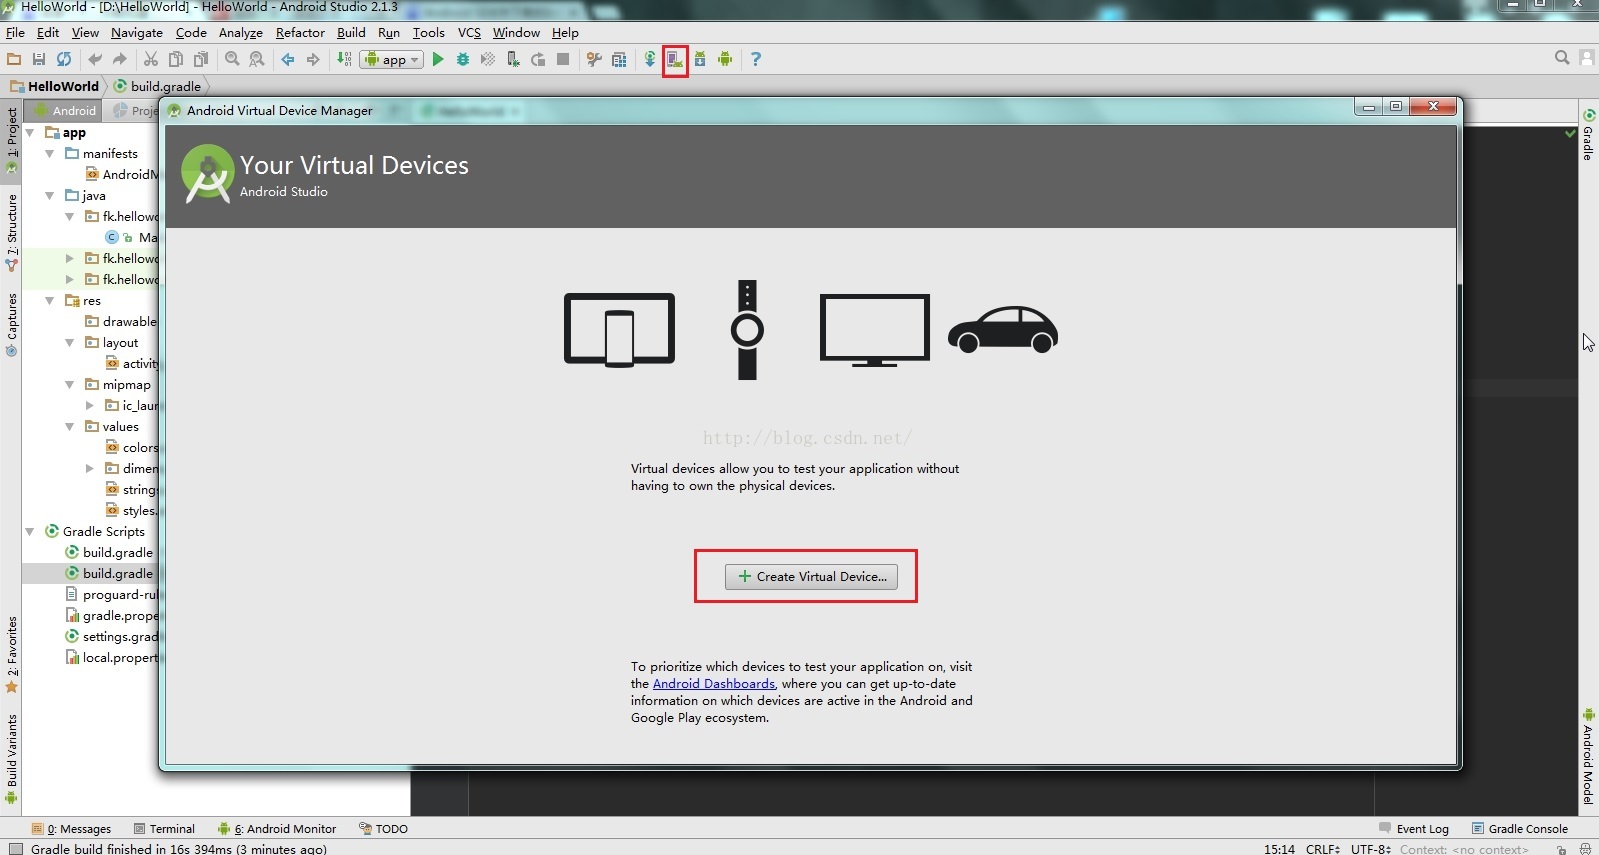Collapse the values folder

tap(70, 426)
